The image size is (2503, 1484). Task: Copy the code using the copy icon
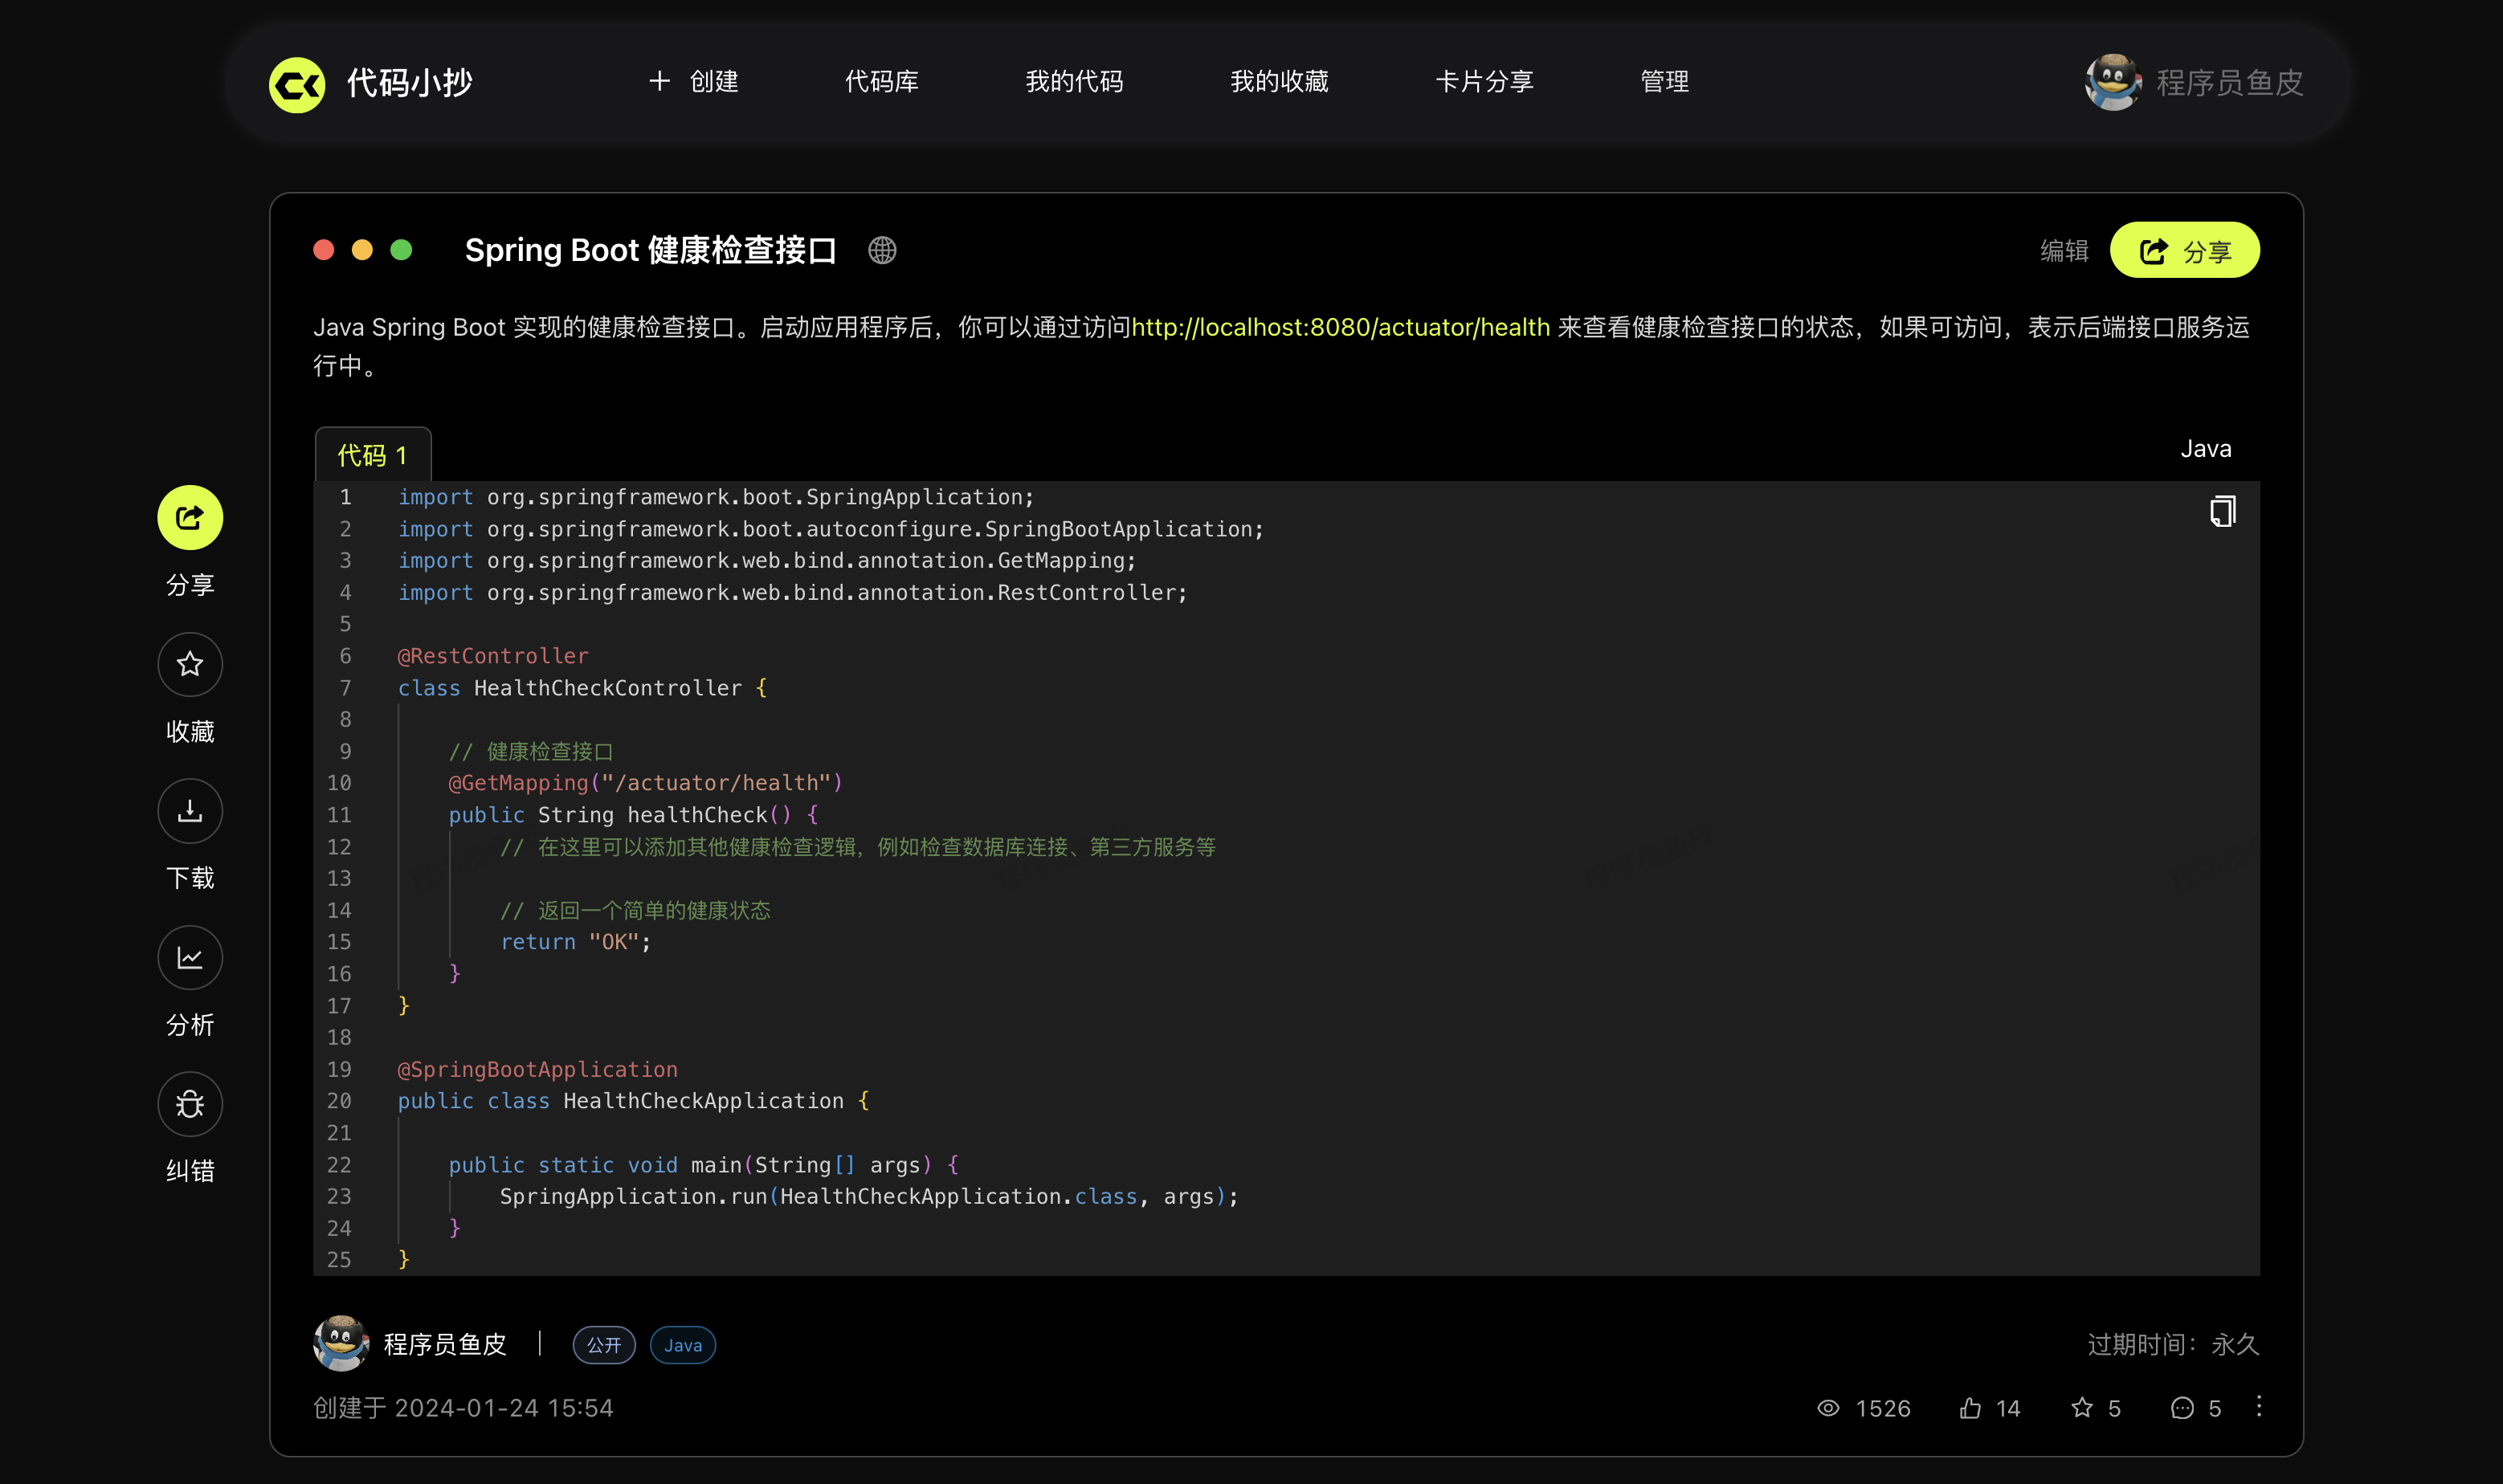click(x=2222, y=510)
